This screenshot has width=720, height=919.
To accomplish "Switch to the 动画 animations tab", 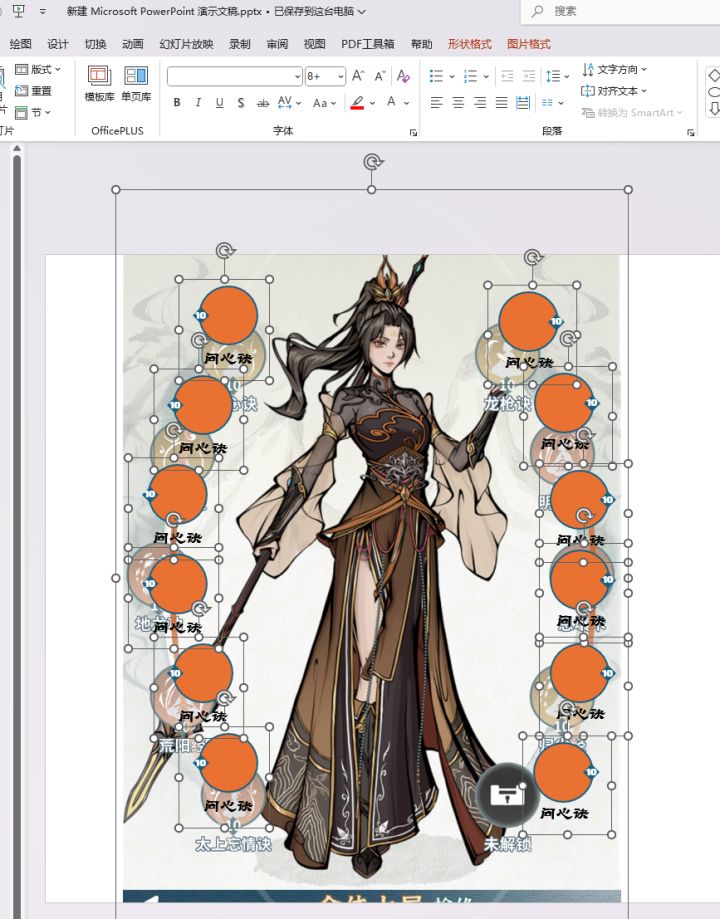I will pyautogui.click(x=133, y=44).
